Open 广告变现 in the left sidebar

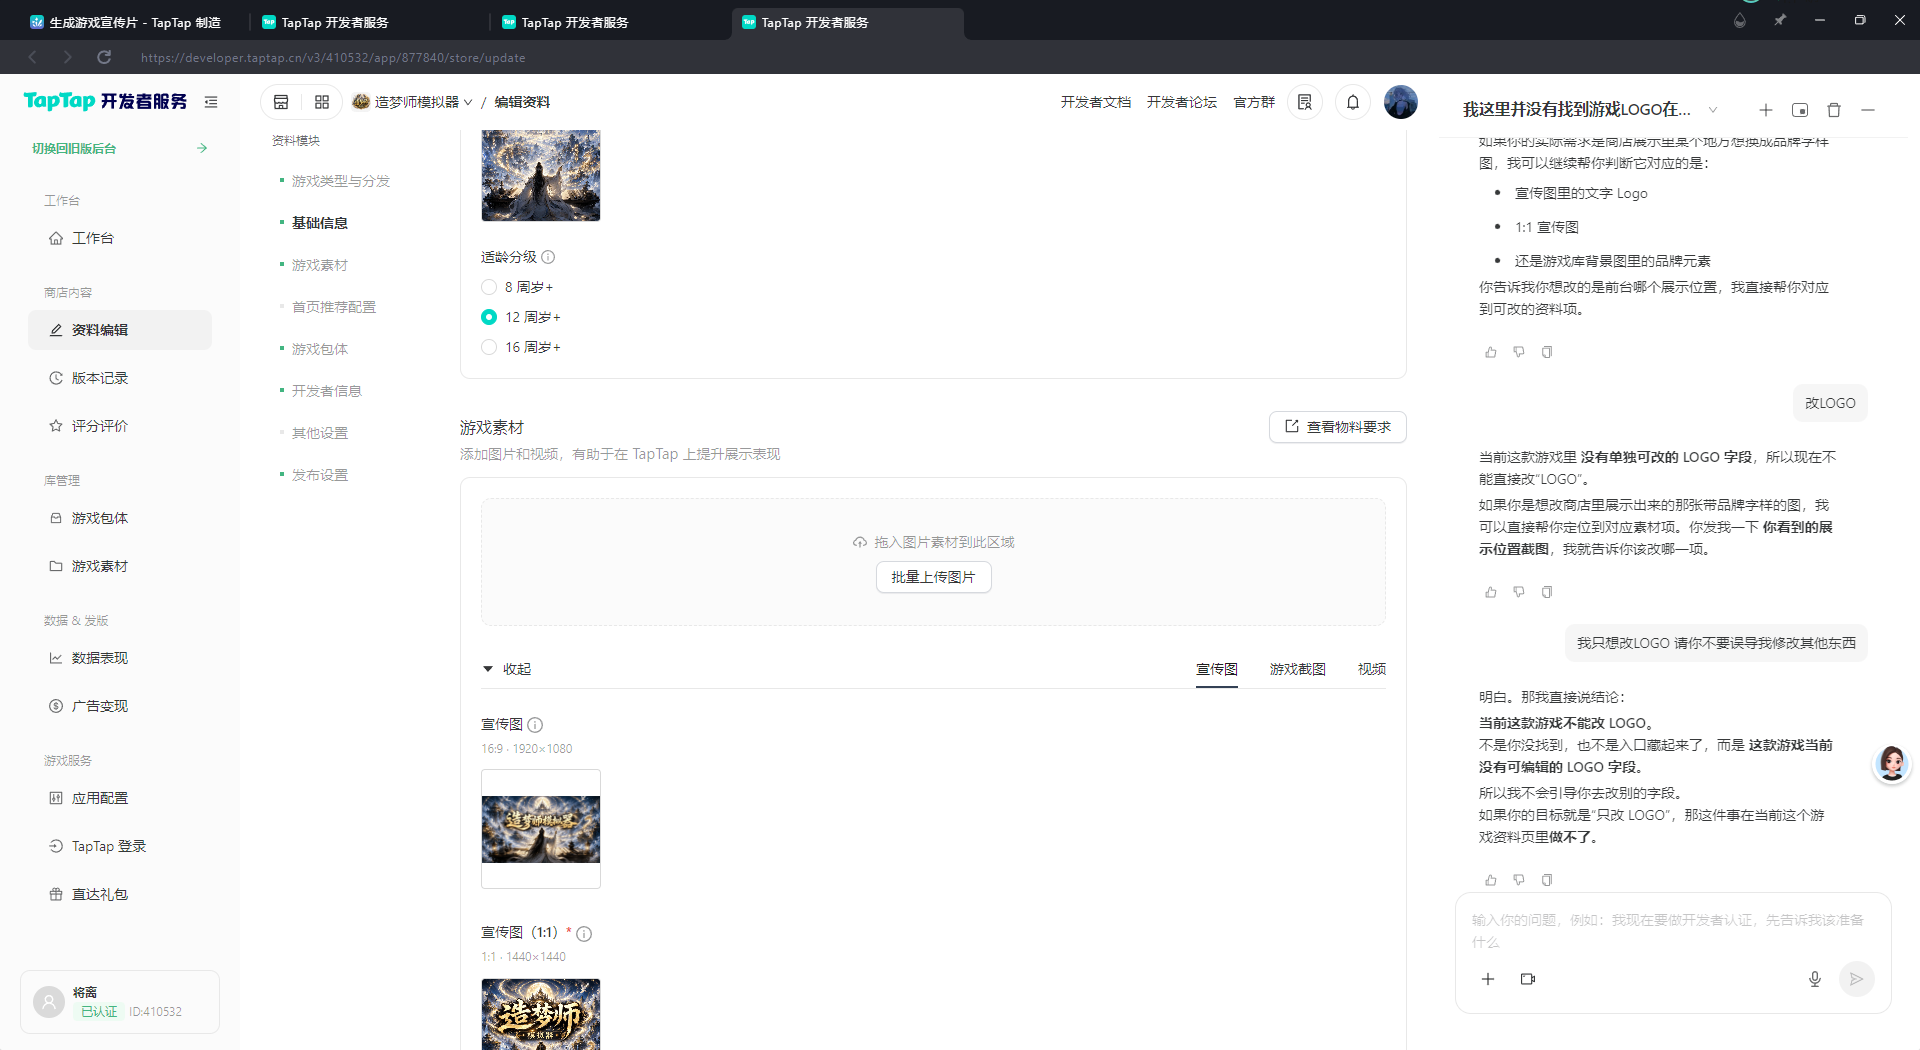(120, 706)
